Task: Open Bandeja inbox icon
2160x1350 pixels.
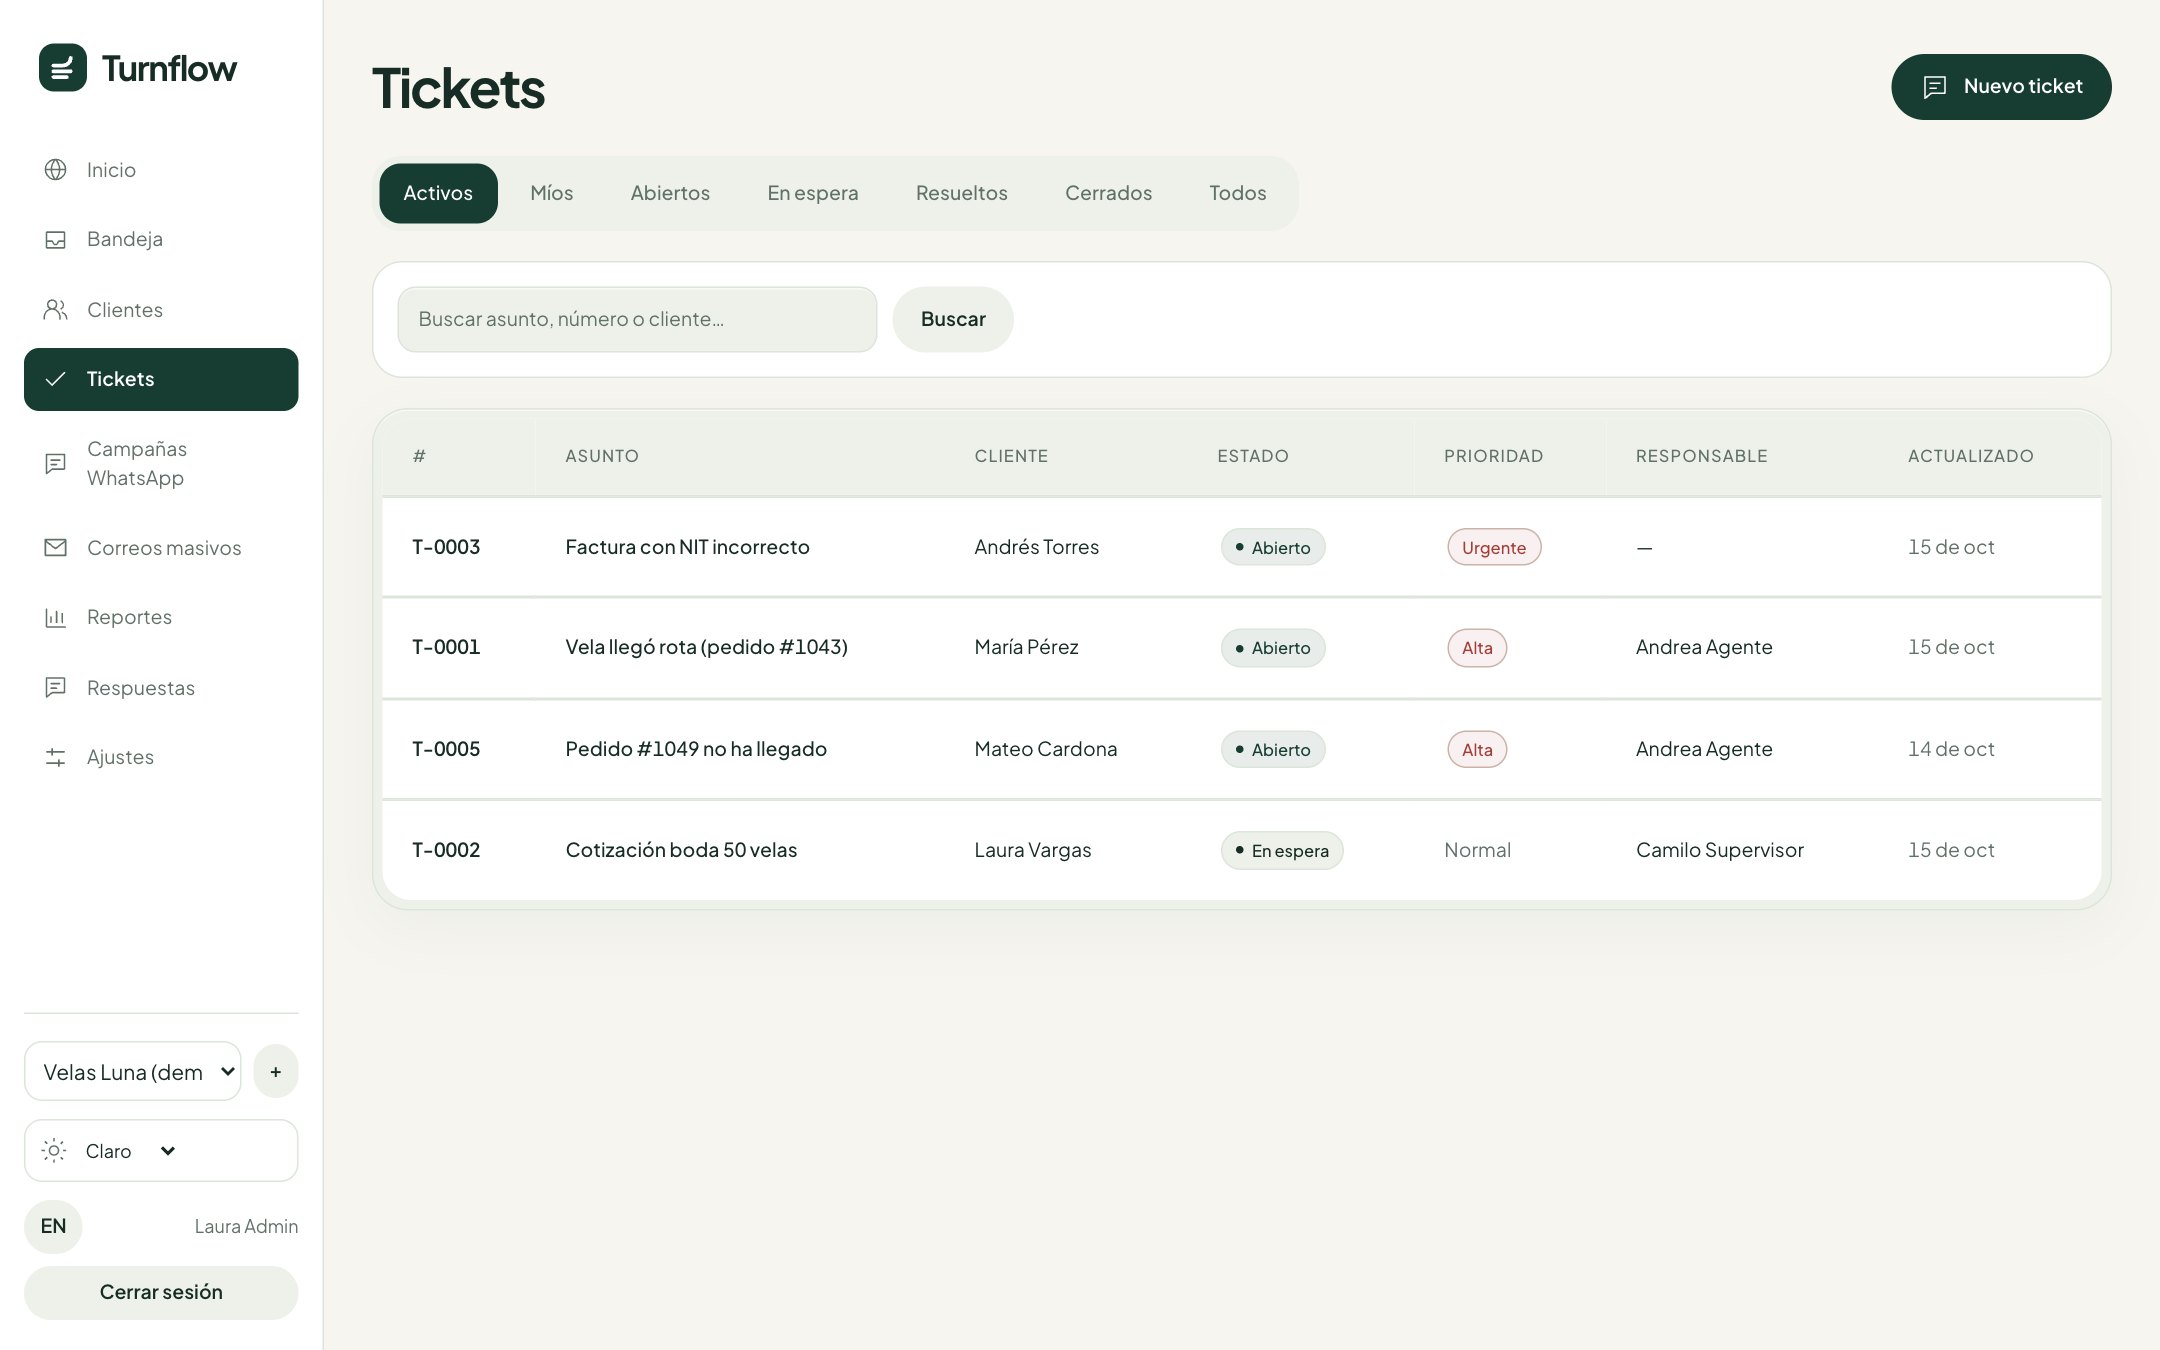Action: tap(56, 239)
